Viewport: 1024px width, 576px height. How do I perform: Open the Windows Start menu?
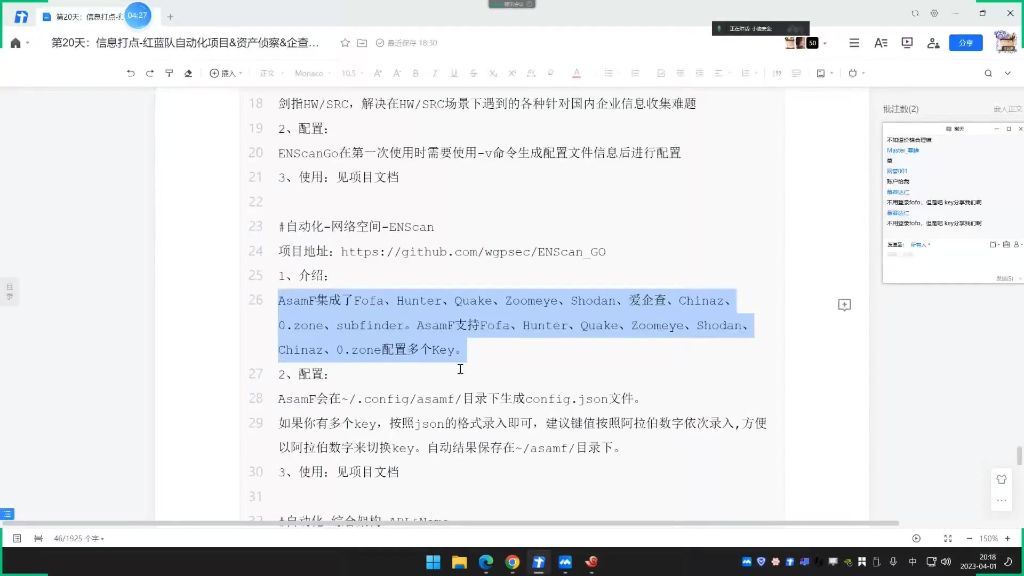(433, 562)
